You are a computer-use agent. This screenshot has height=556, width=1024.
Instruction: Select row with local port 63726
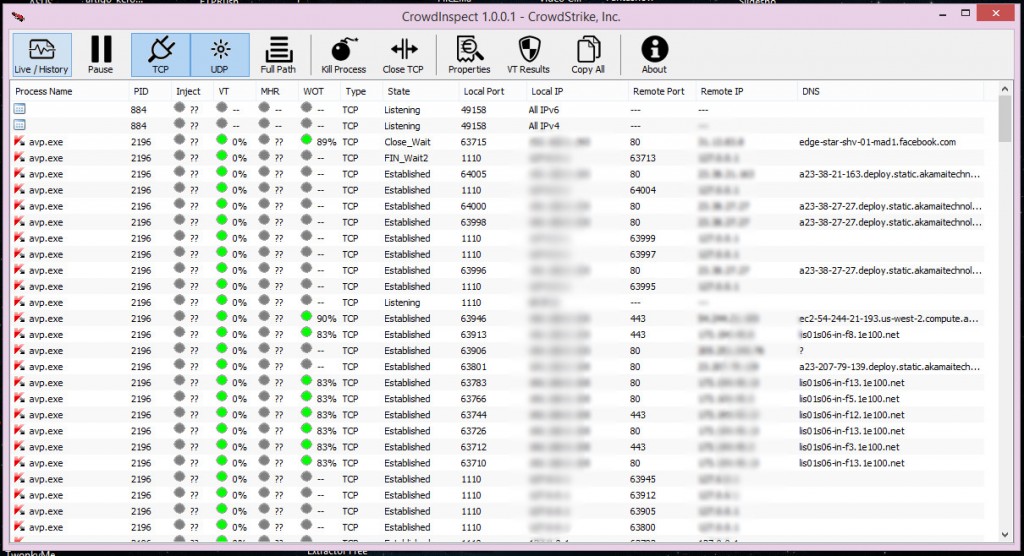point(498,431)
